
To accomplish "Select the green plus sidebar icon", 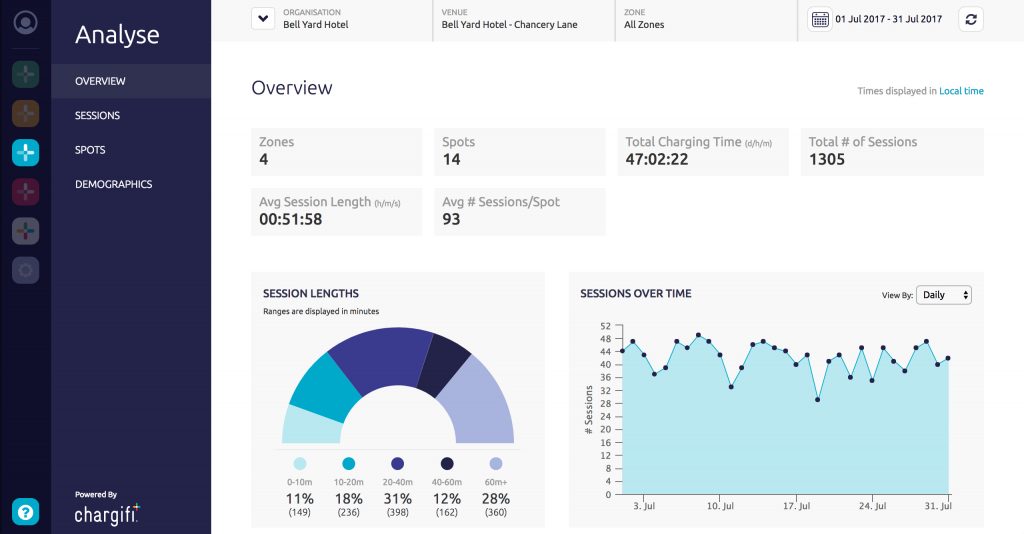I will coord(25,74).
